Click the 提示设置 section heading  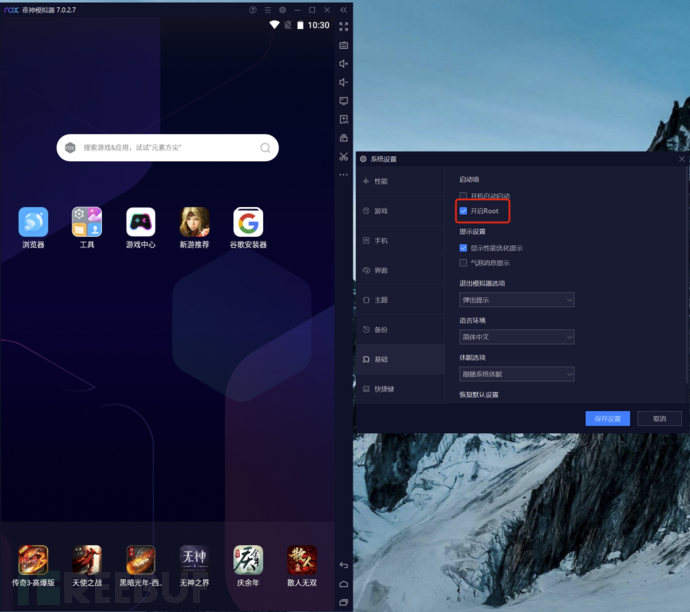473,231
